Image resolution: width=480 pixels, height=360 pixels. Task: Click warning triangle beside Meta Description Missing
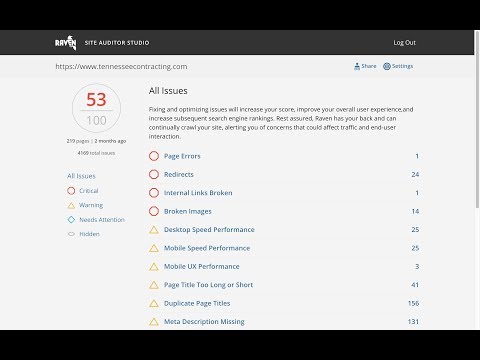click(154, 322)
